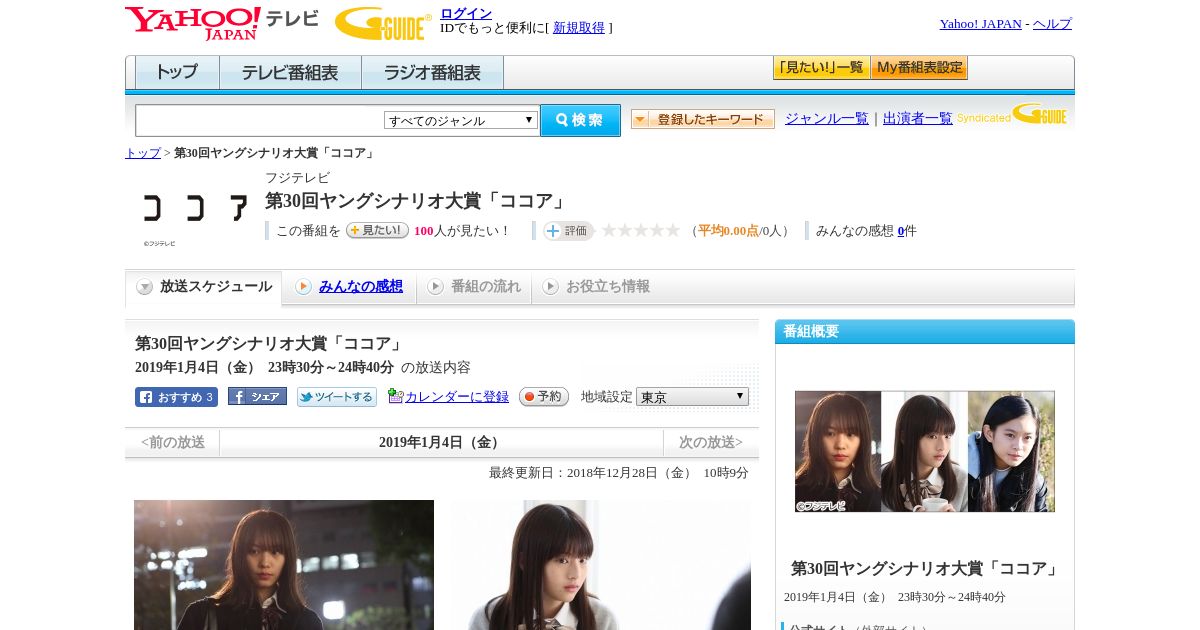Image resolution: width=1200 pixels, height=630 pixels.
Task: Click the 最終更新日 timestamp text
Action: pyautogui.click(x=619, y=473)
